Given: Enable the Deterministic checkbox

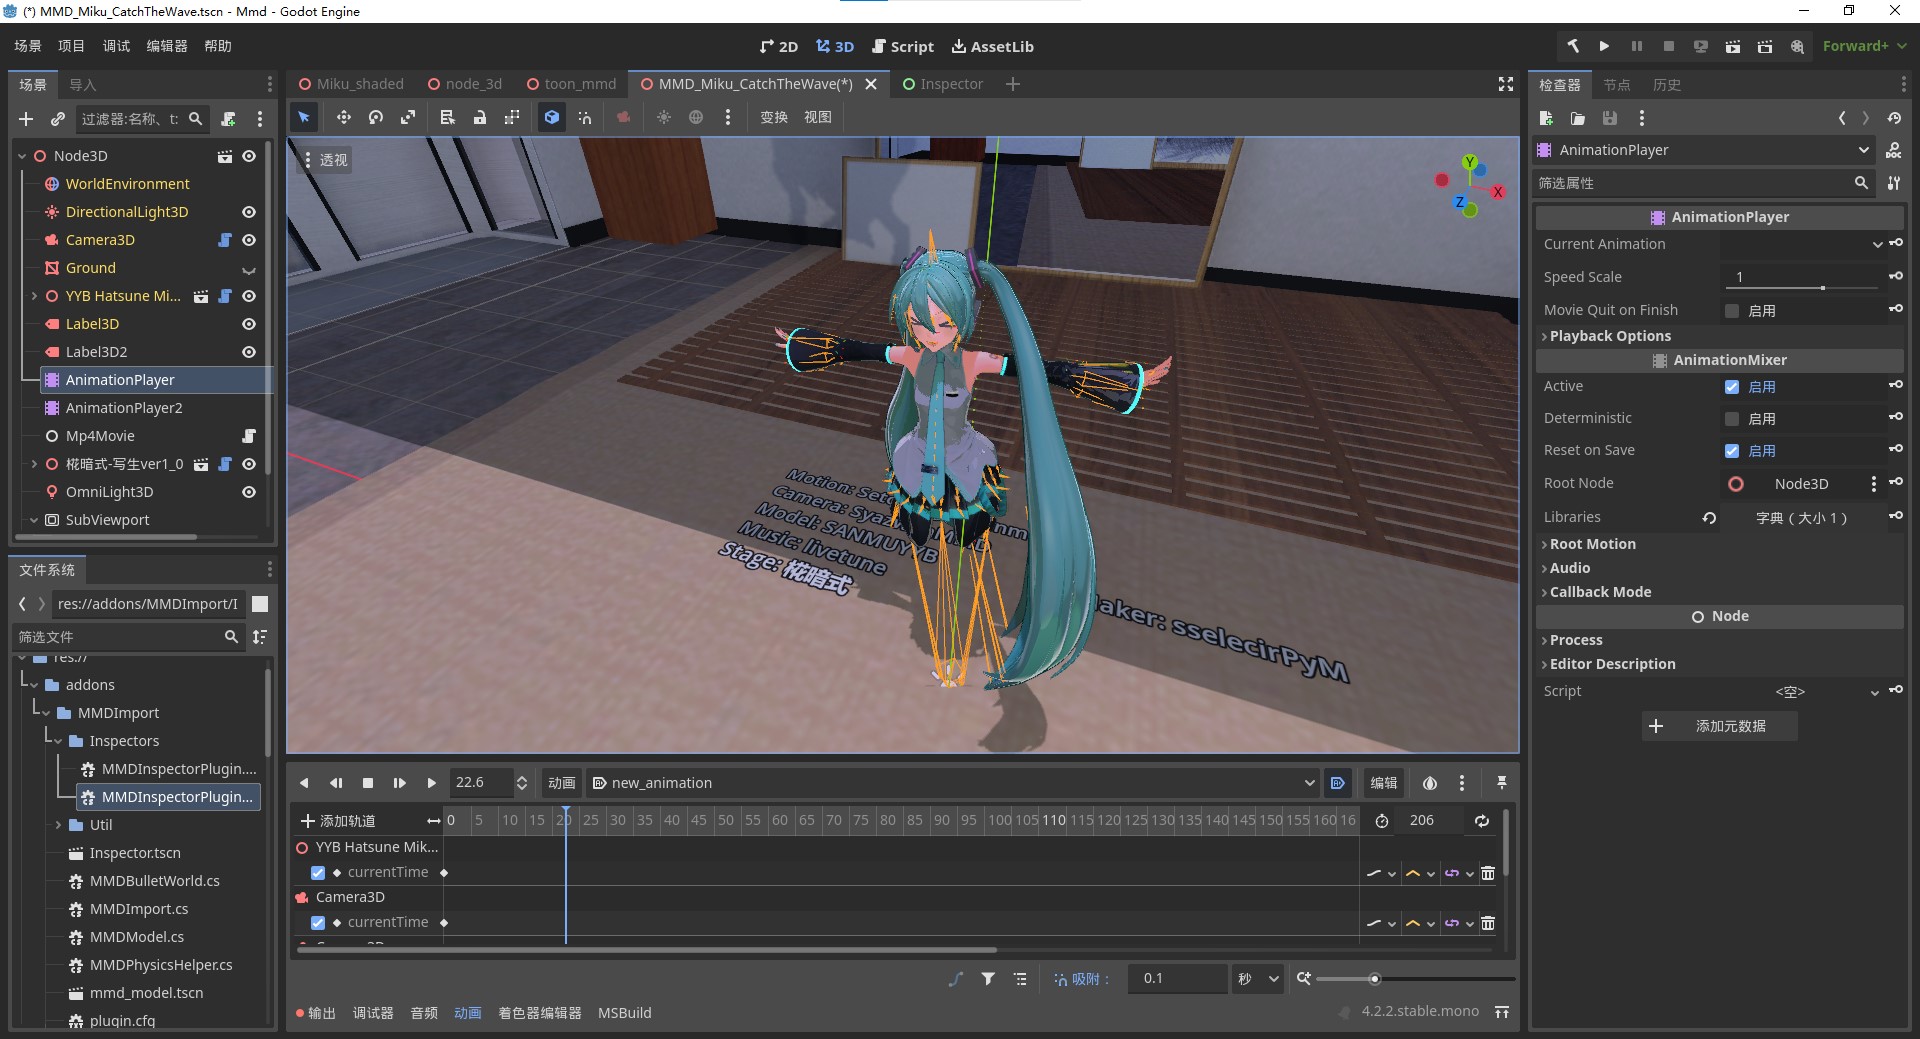Looking at the screenshot, I should pyautogui.click(x=1732, y=419).
